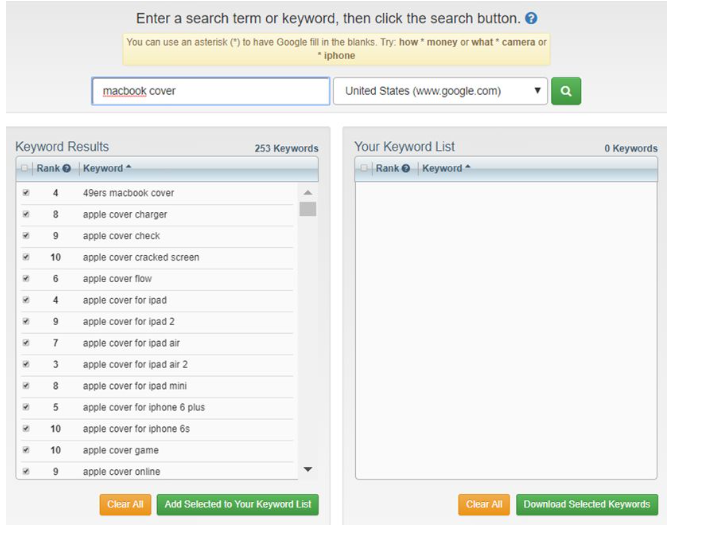This screenshot has width=704, height=536.
Task: Uncheck the 'apple cover for iphone 6s' checkbox
Action: [x=26, y=429]
